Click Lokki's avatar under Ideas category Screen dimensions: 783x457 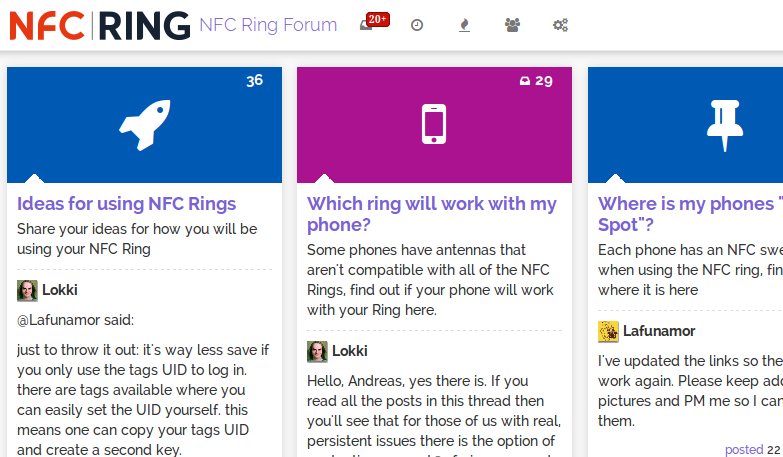point(27,290)
